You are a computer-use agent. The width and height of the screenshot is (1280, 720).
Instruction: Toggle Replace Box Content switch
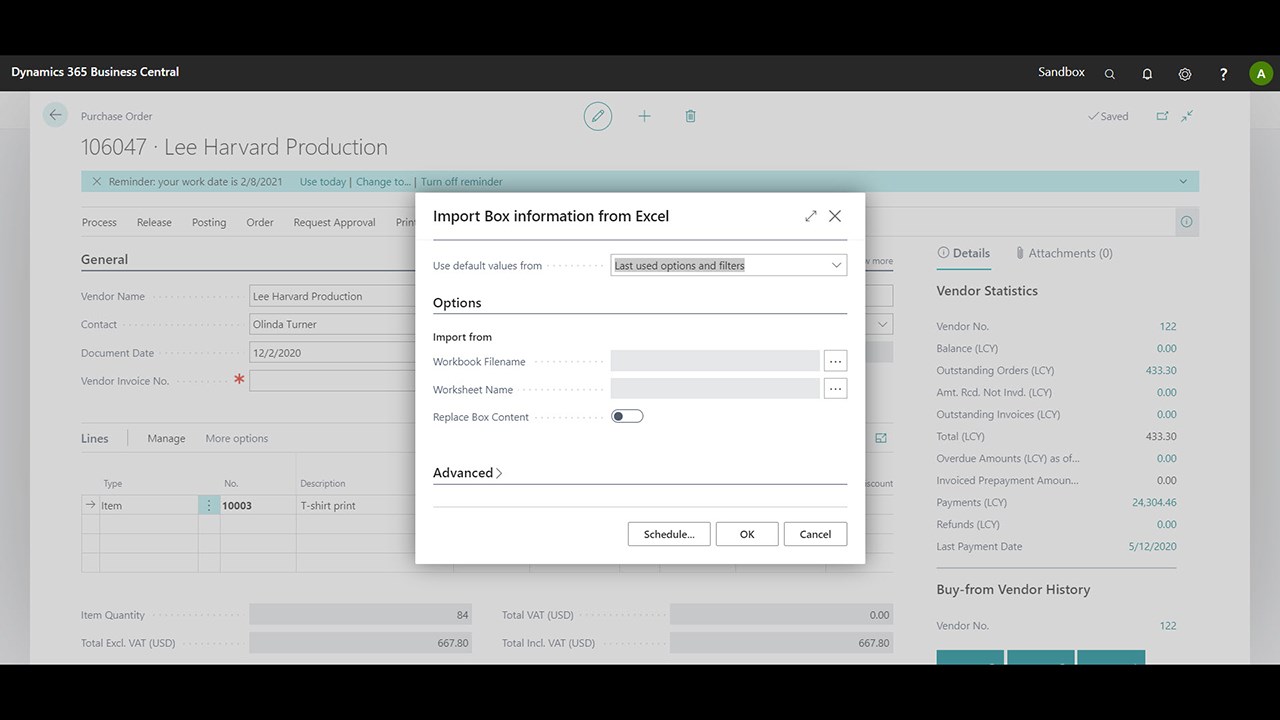[x=627, y=416]
